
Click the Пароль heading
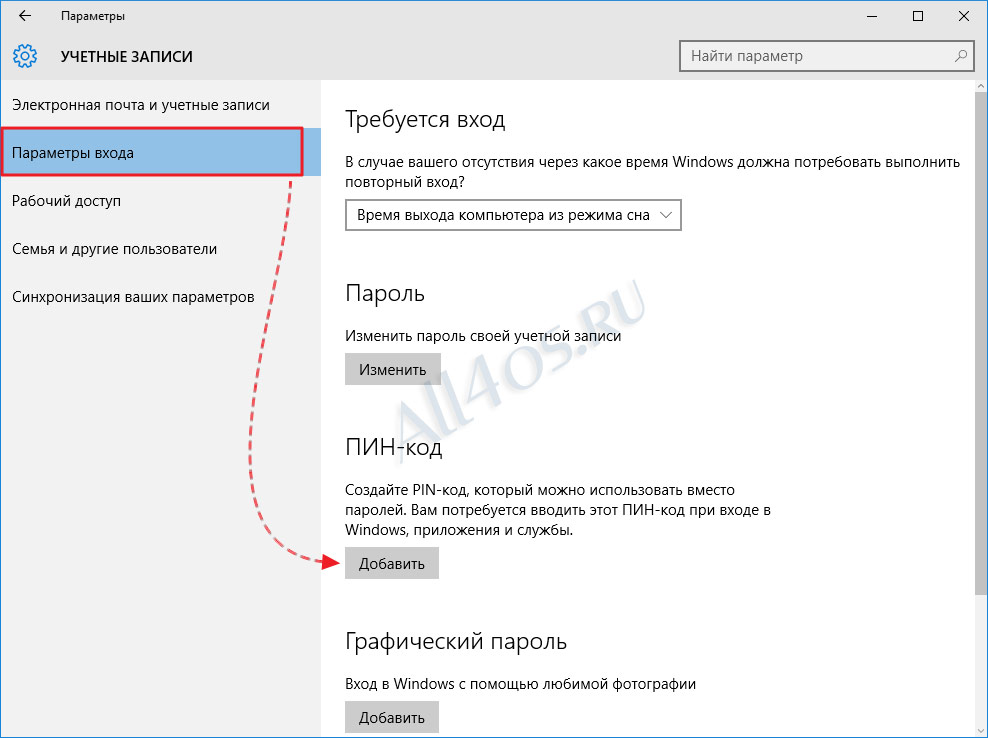pos(385,293)
